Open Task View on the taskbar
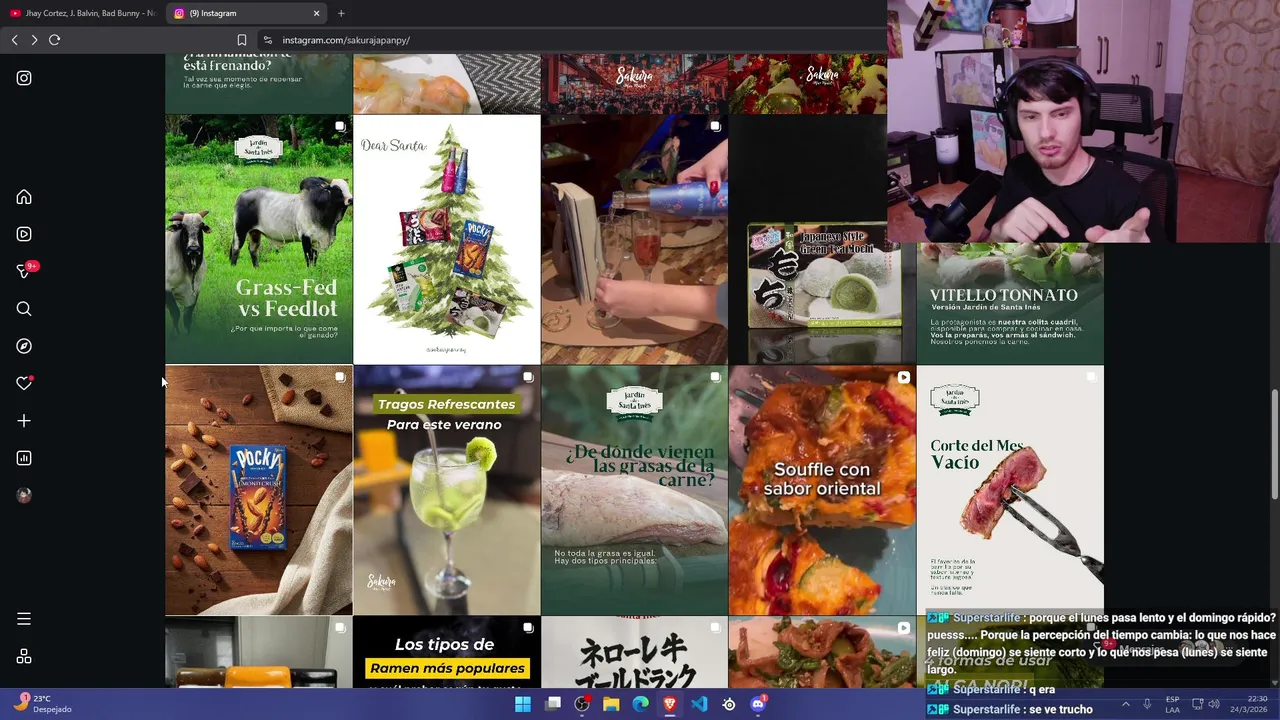This screenshot has width=1280, height=720. (553, 704)
